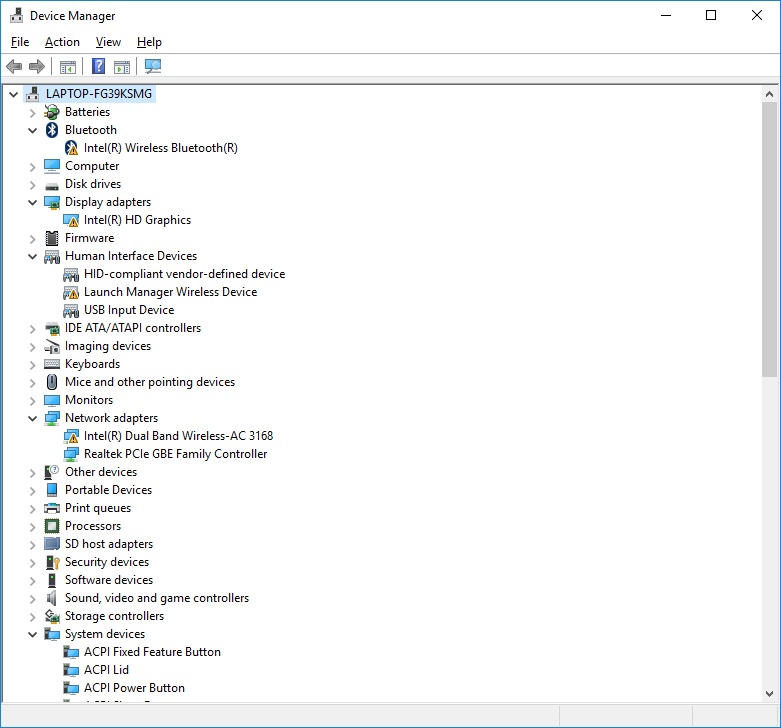Click the Security devices key icon
Image resolution: width=781 pixels, height=728 pixels.
coord(53,562)
